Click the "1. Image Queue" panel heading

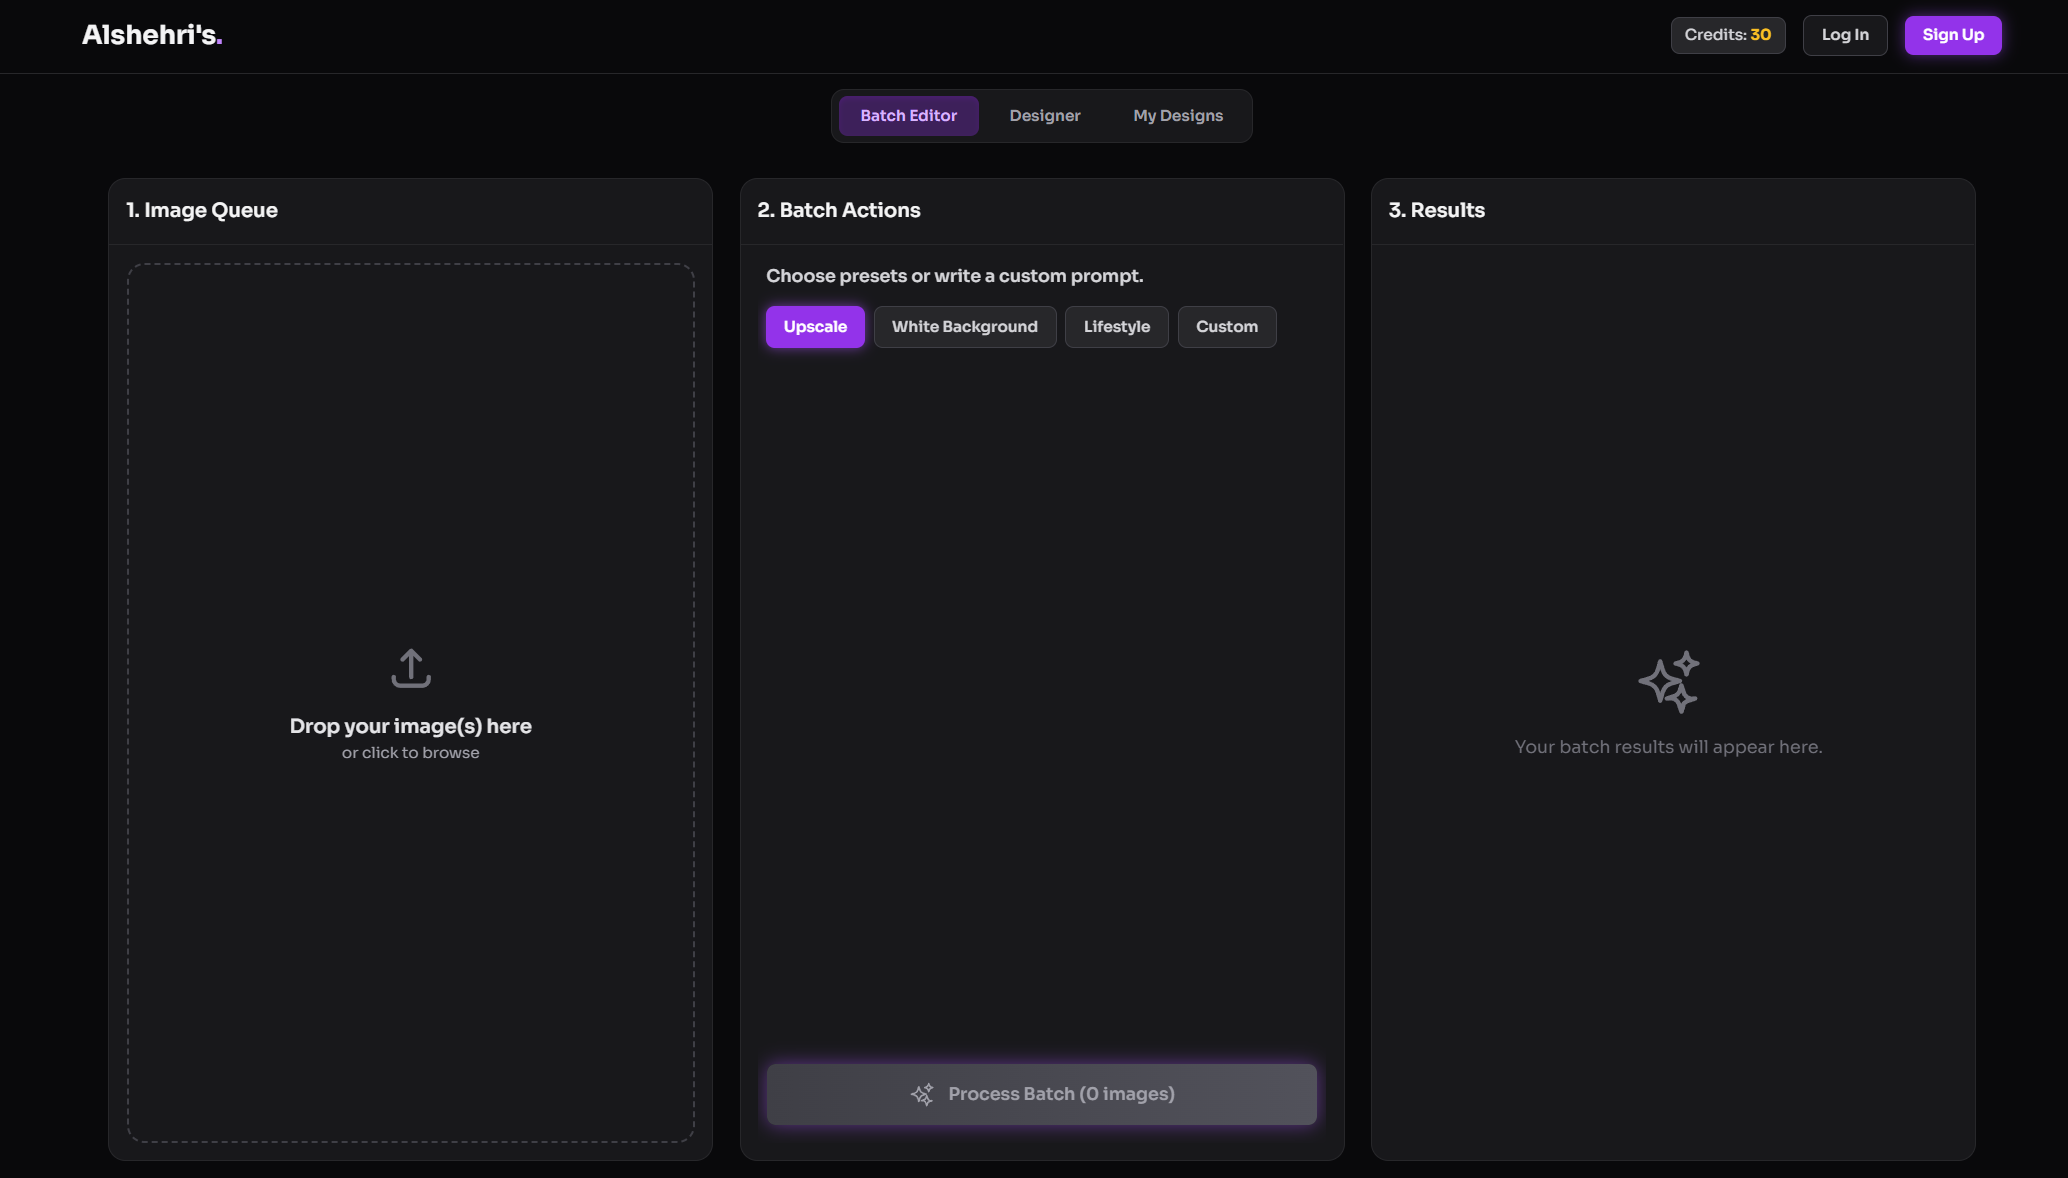(202, 210)
